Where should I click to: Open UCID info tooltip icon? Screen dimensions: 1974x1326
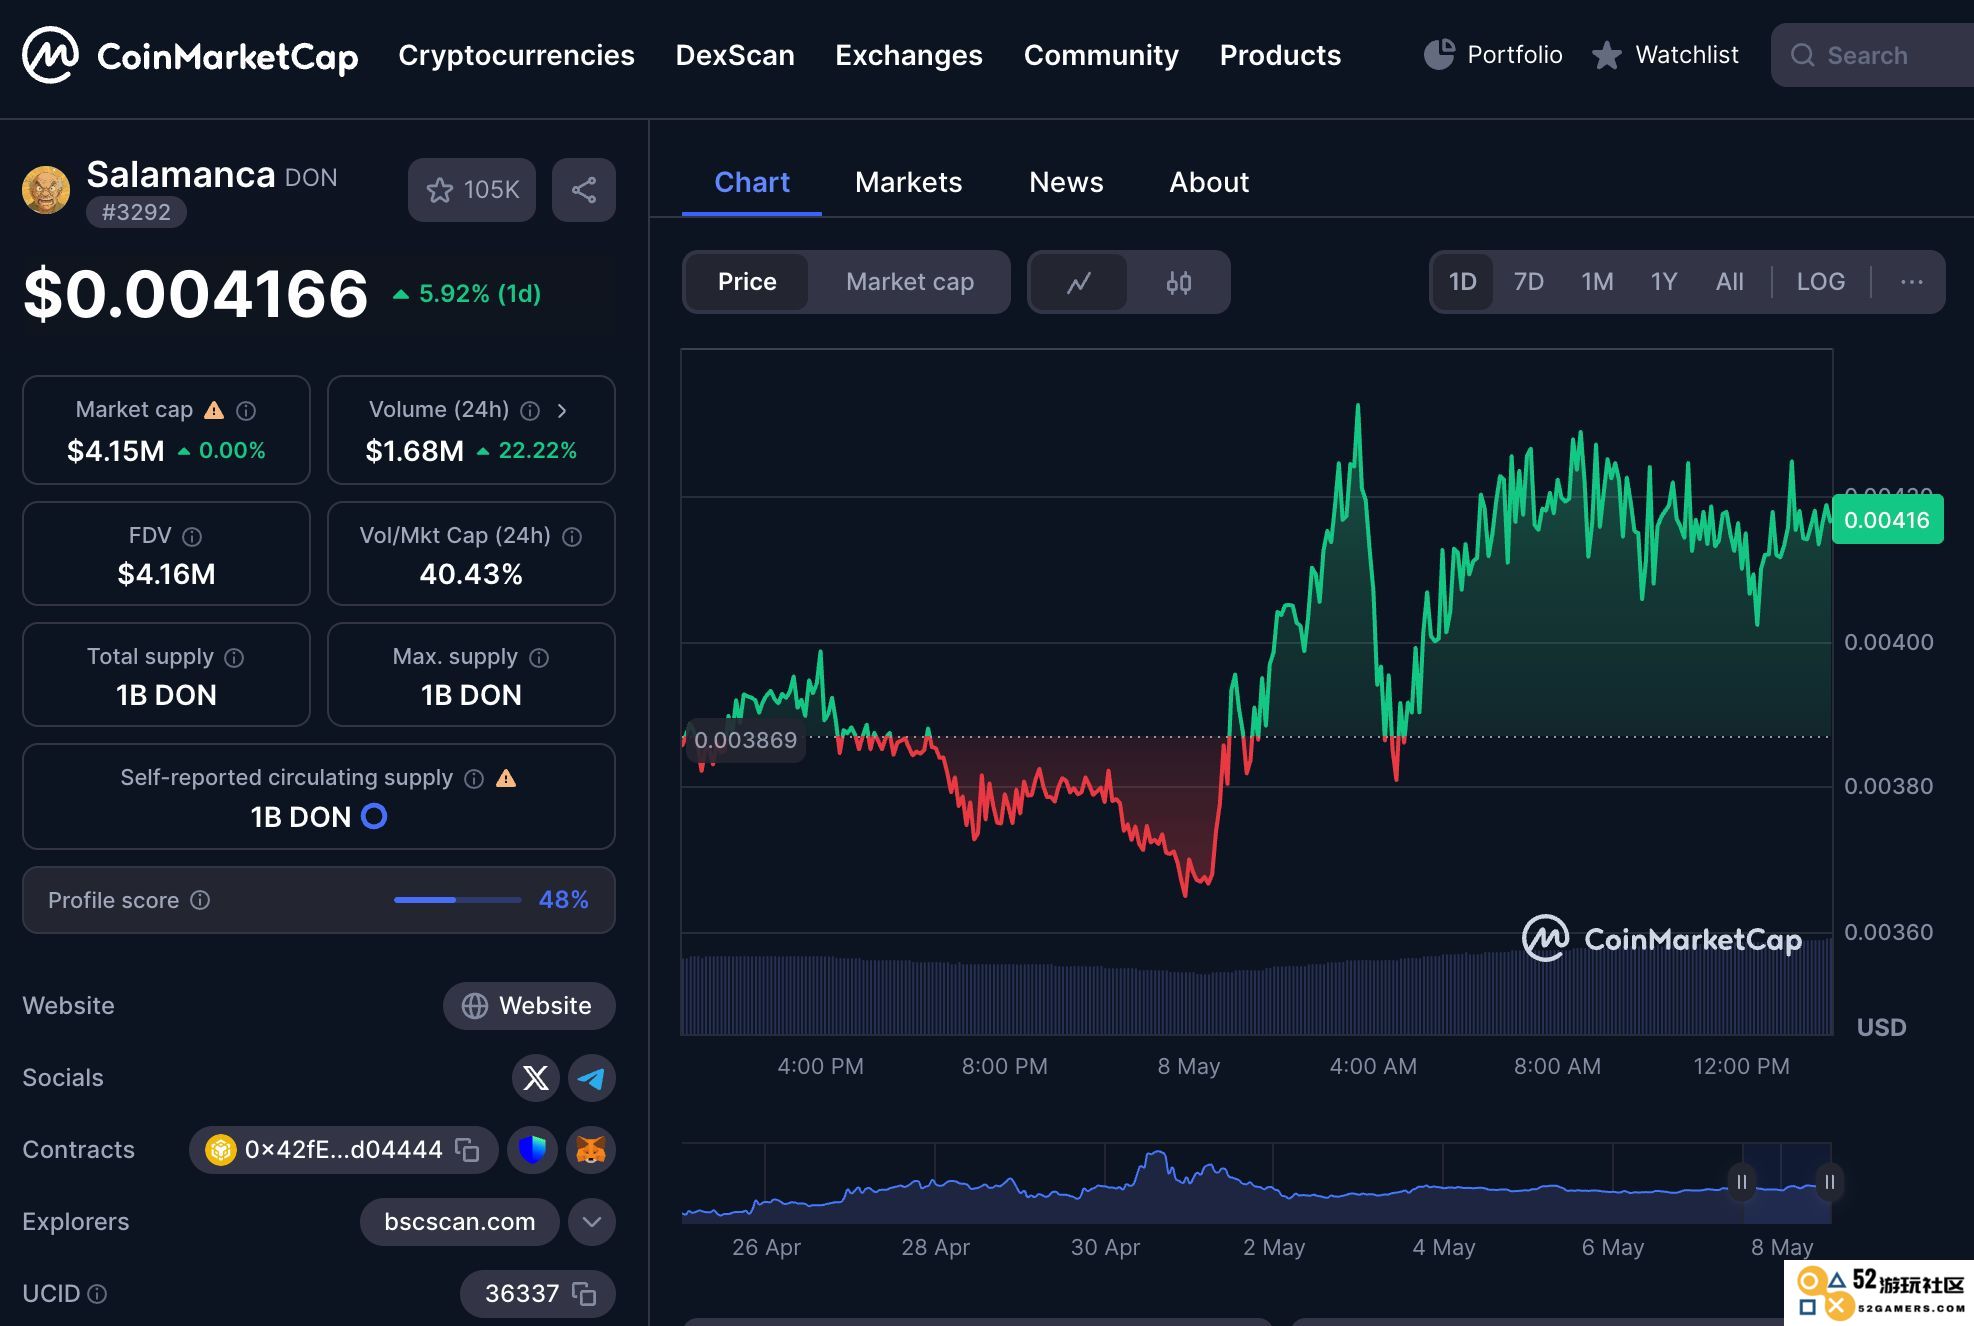(x=97, y=1294)
